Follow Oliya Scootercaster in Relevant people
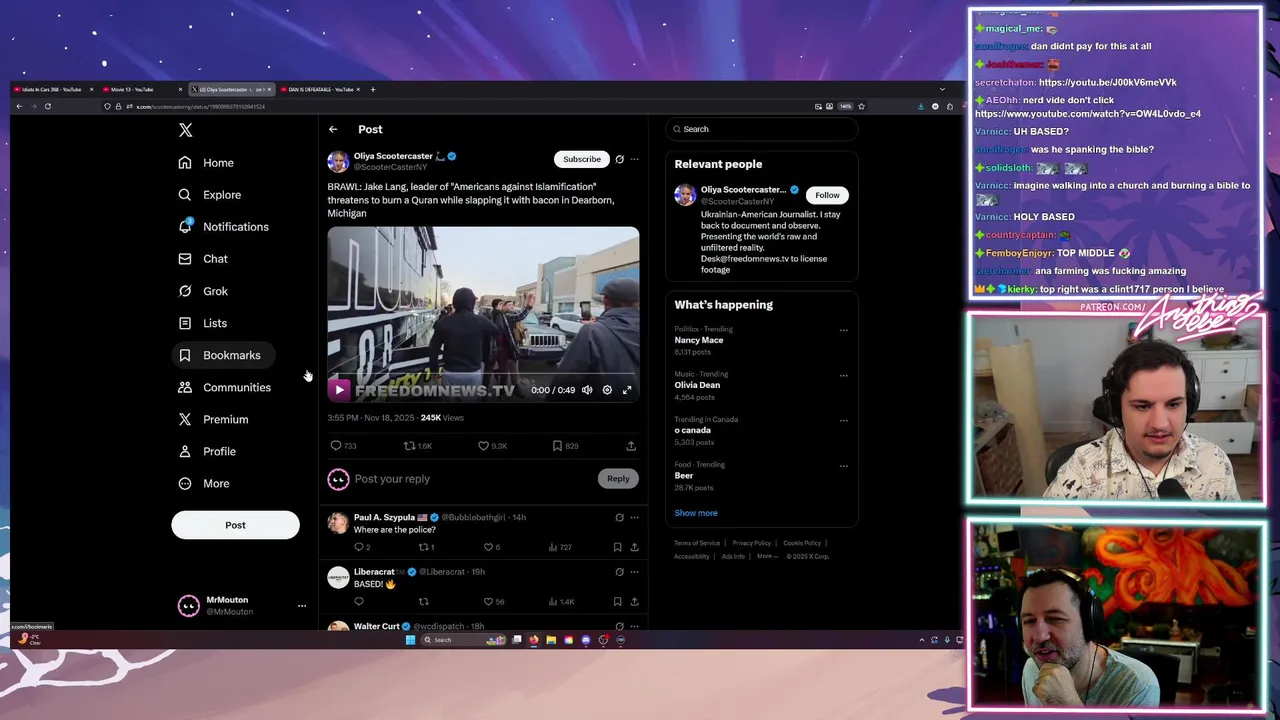This screenshot has height=720, width=1280. point(827,195)
